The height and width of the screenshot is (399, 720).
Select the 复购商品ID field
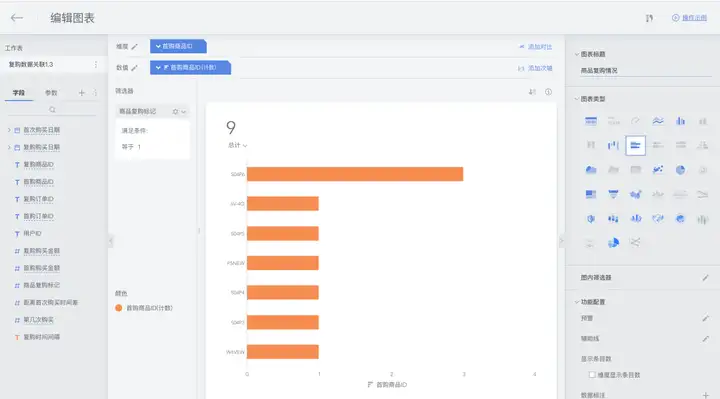(x=39, y=164)
